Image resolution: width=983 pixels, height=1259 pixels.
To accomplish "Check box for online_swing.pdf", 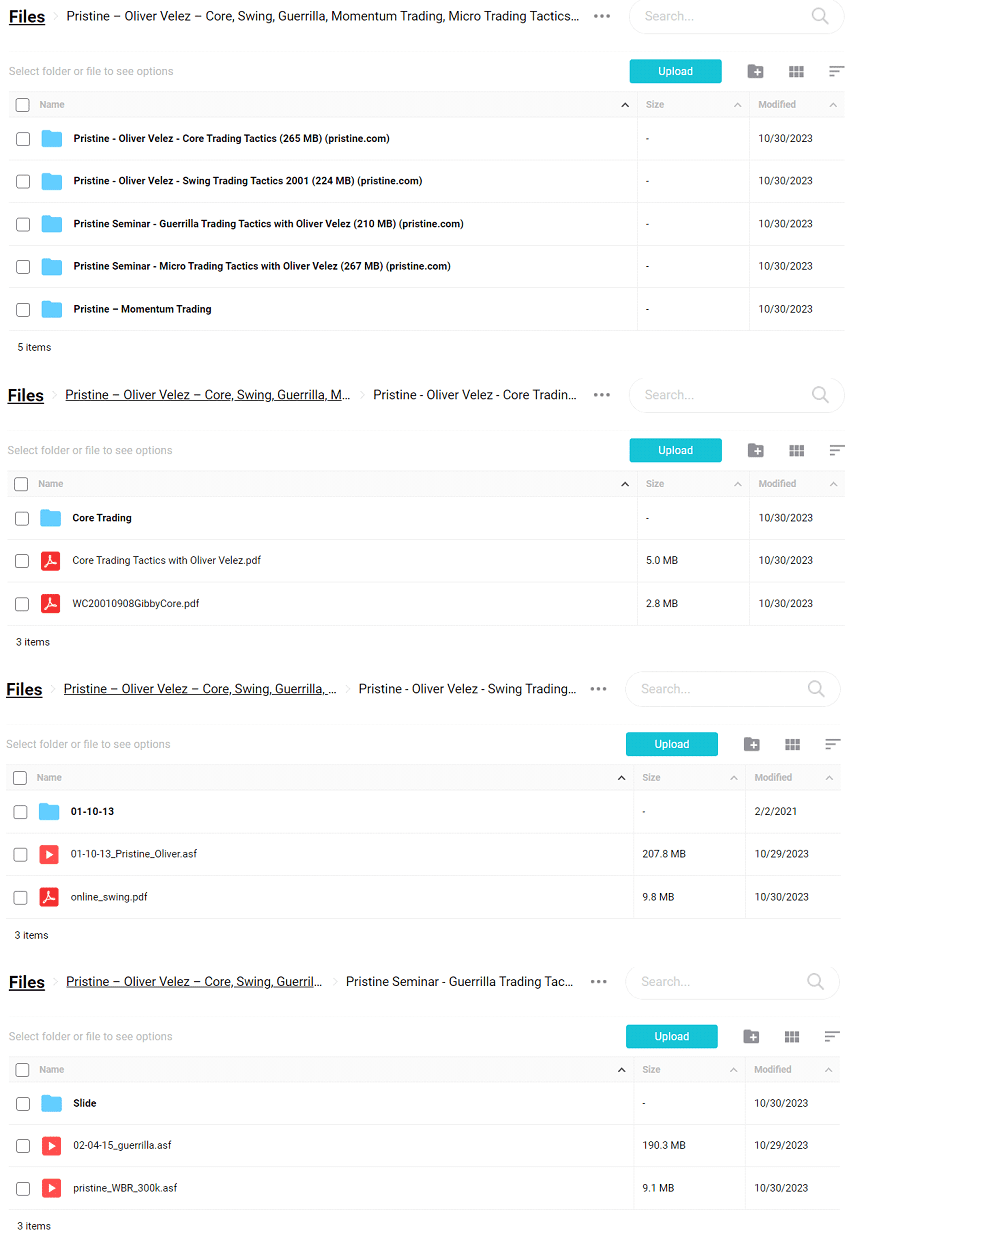I will point(20,897).
